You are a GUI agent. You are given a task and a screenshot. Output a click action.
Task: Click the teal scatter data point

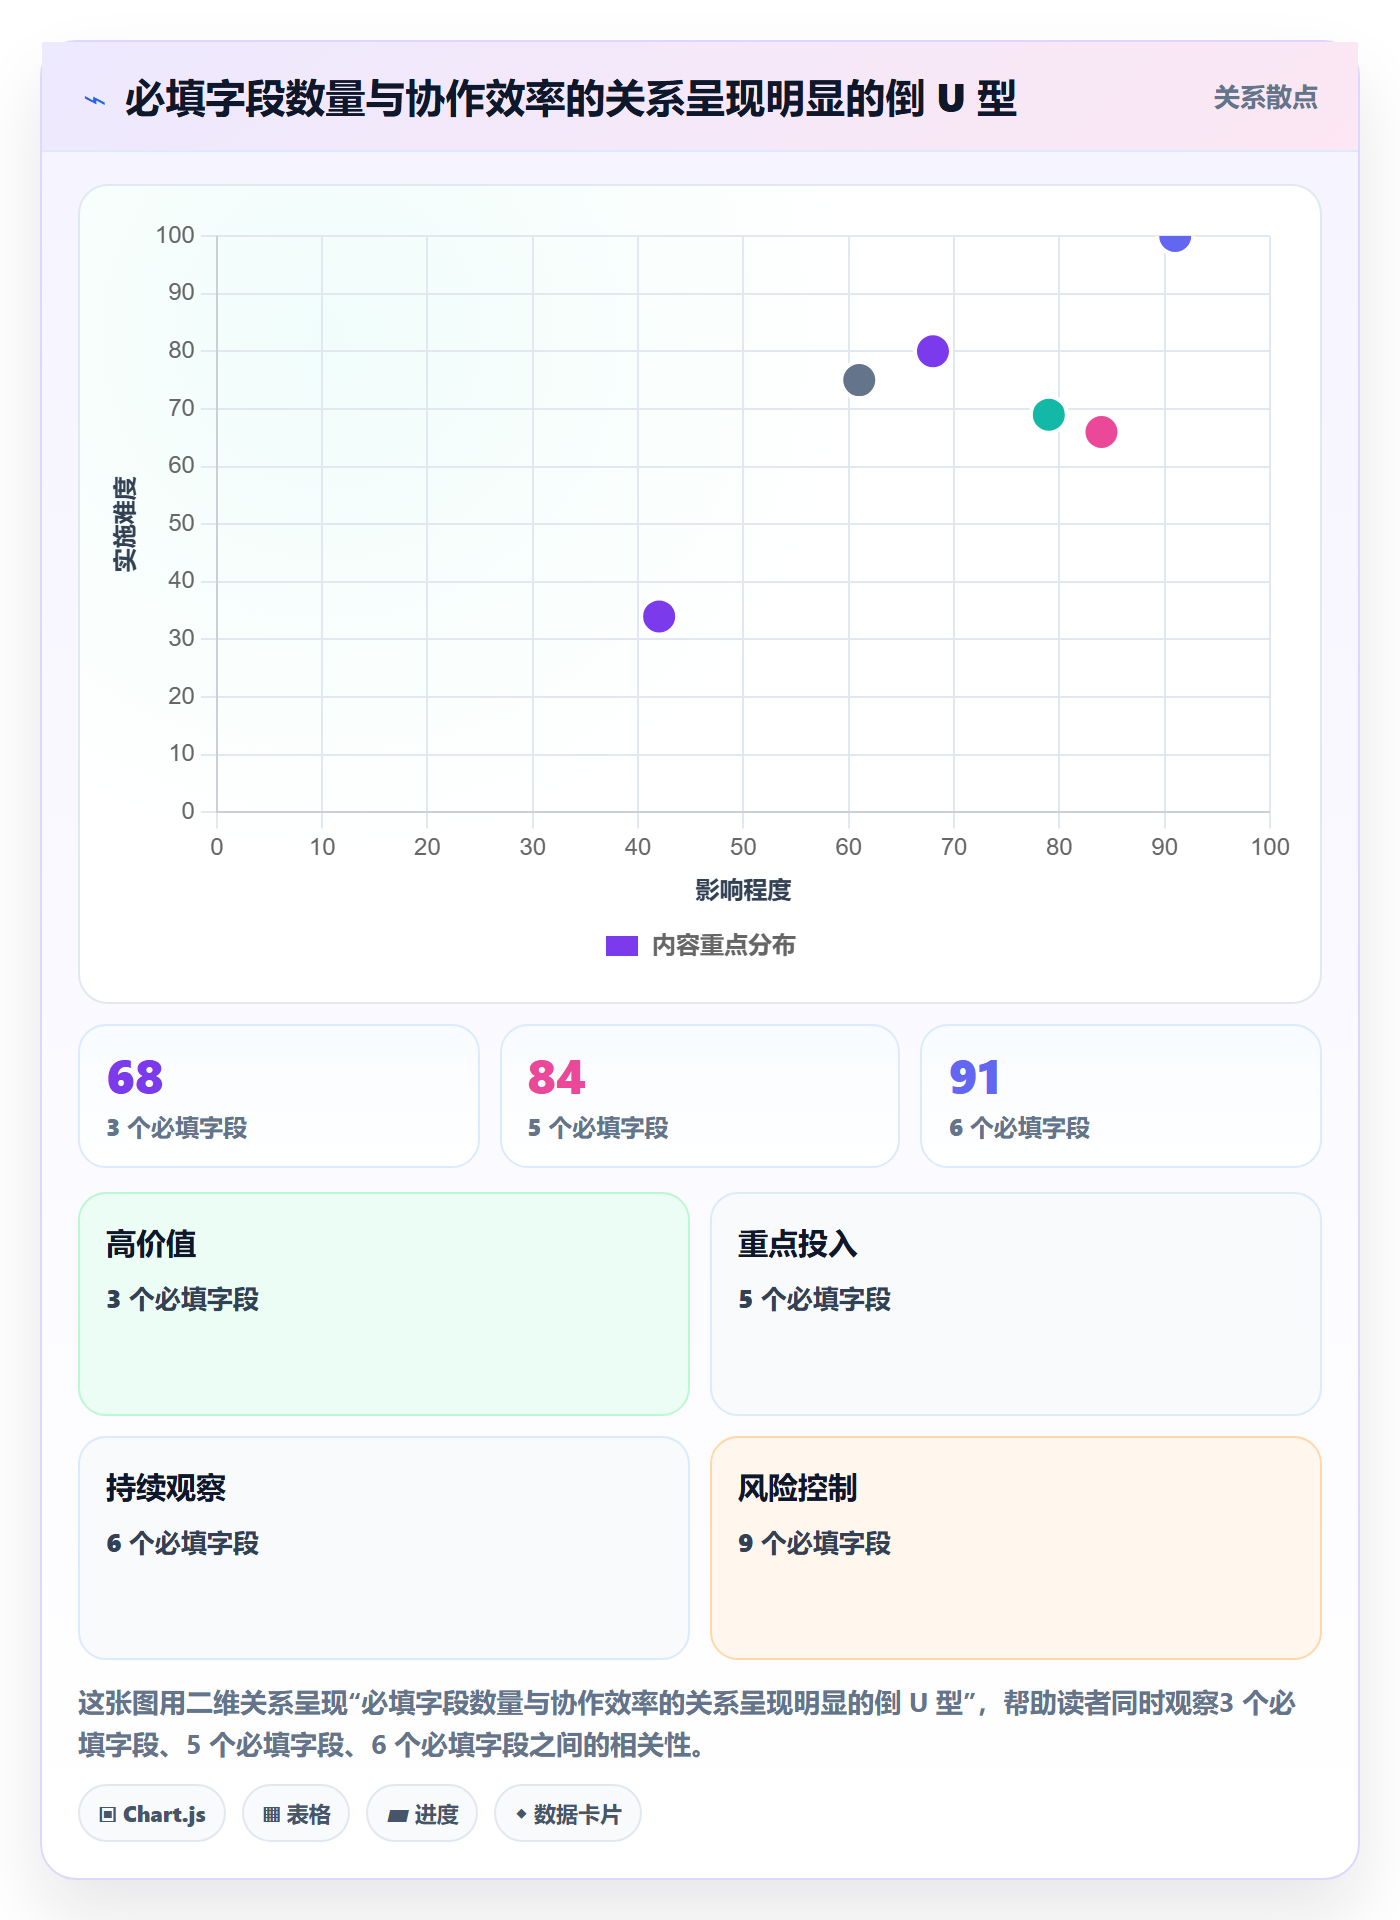(x=1048, y=414)
